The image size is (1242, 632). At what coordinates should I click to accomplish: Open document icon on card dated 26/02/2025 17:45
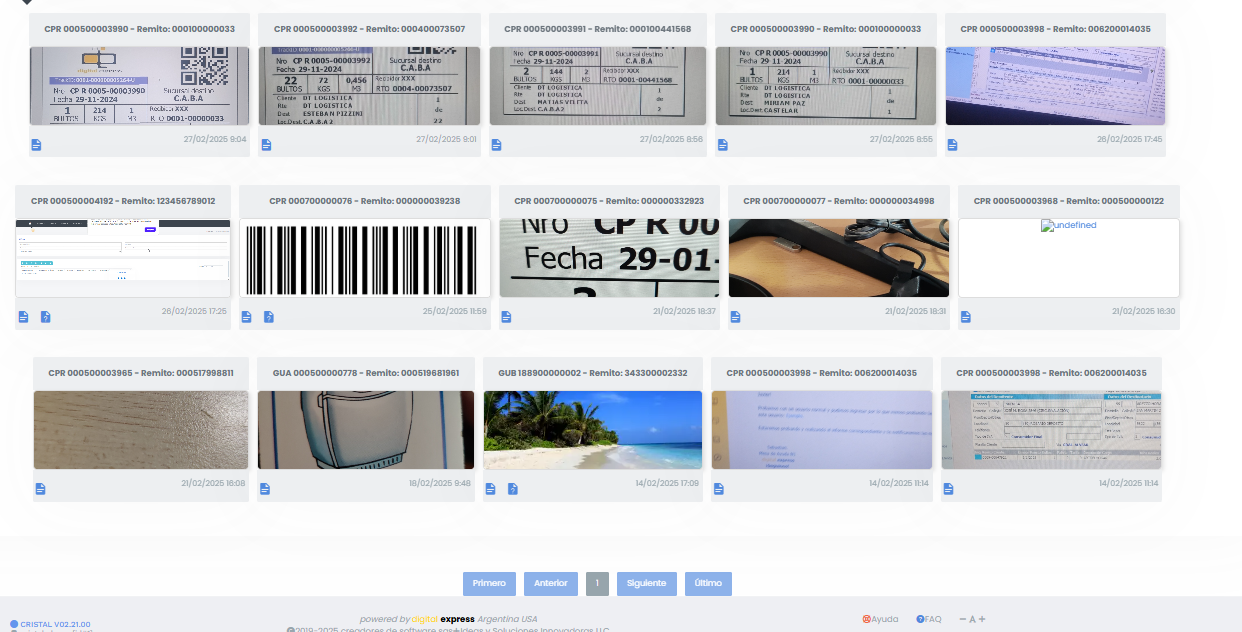point(952,145)
